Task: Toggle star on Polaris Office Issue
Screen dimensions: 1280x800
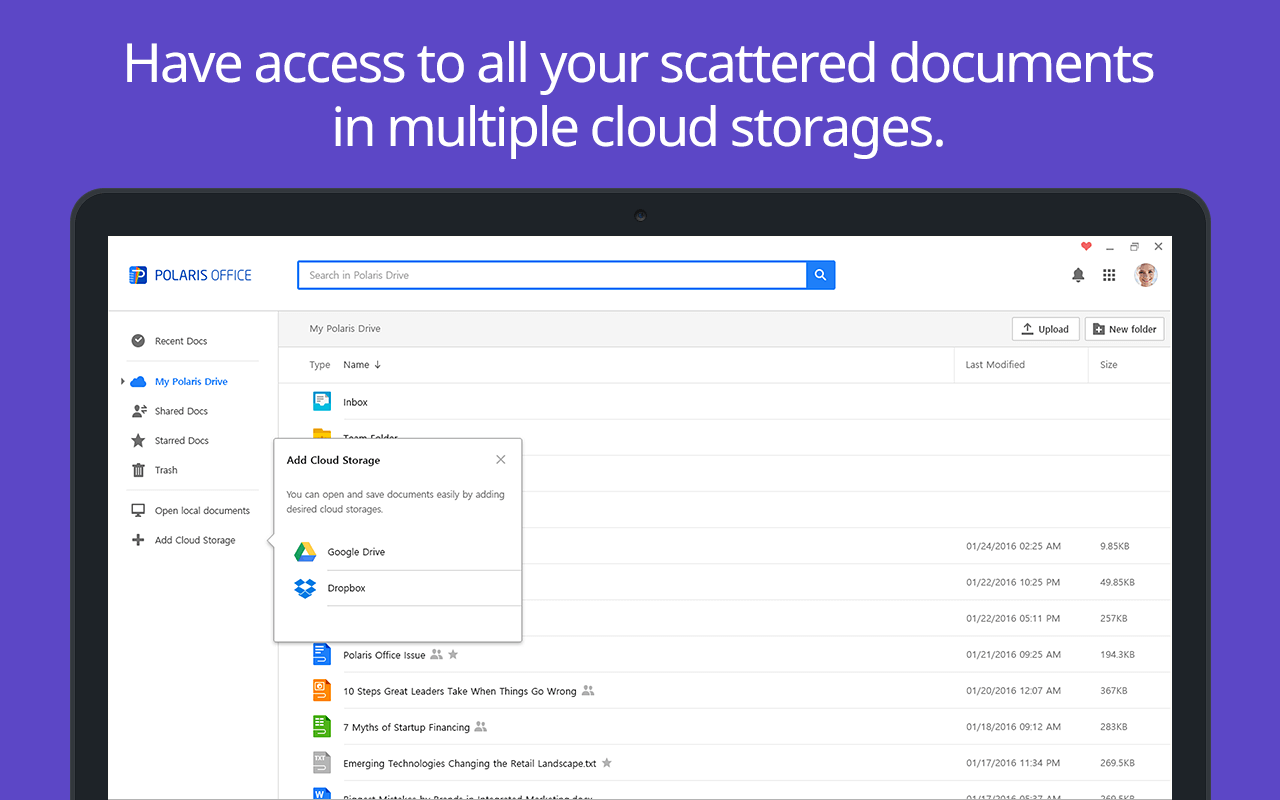Action: (x=453, y=655)
